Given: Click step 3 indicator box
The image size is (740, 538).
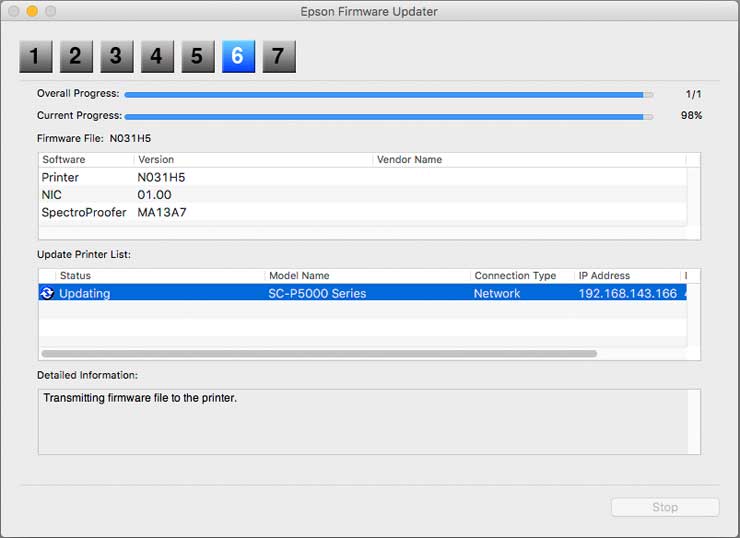Looking at the screenshot, I should [117, 57].
